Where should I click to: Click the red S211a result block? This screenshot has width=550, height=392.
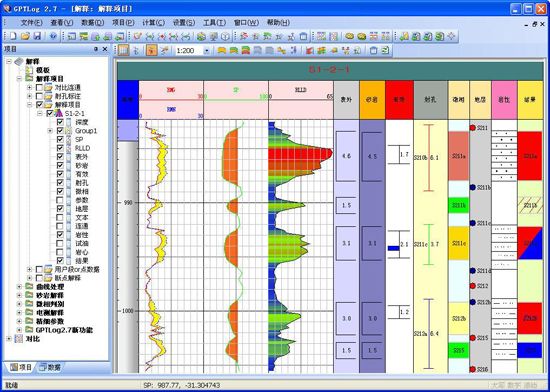[530, 156]
